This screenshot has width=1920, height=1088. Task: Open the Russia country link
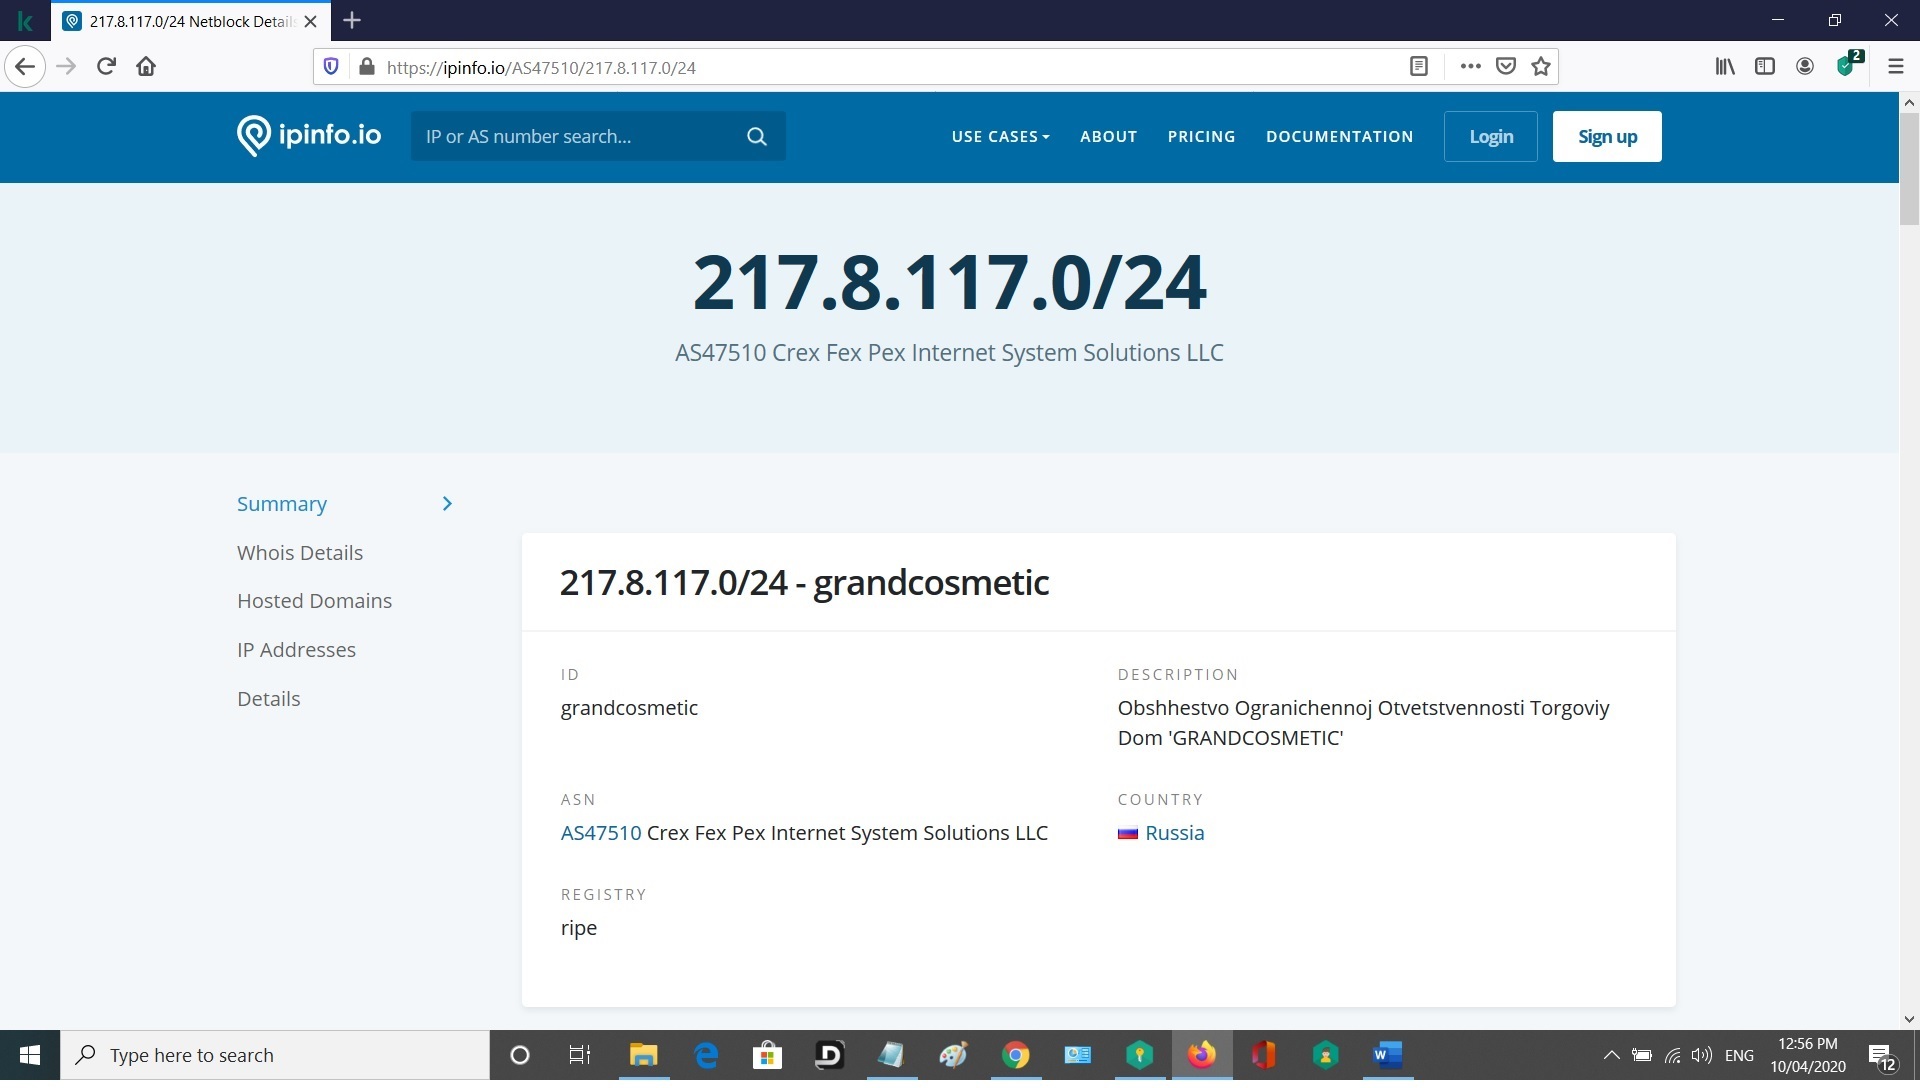point(1174,833)
